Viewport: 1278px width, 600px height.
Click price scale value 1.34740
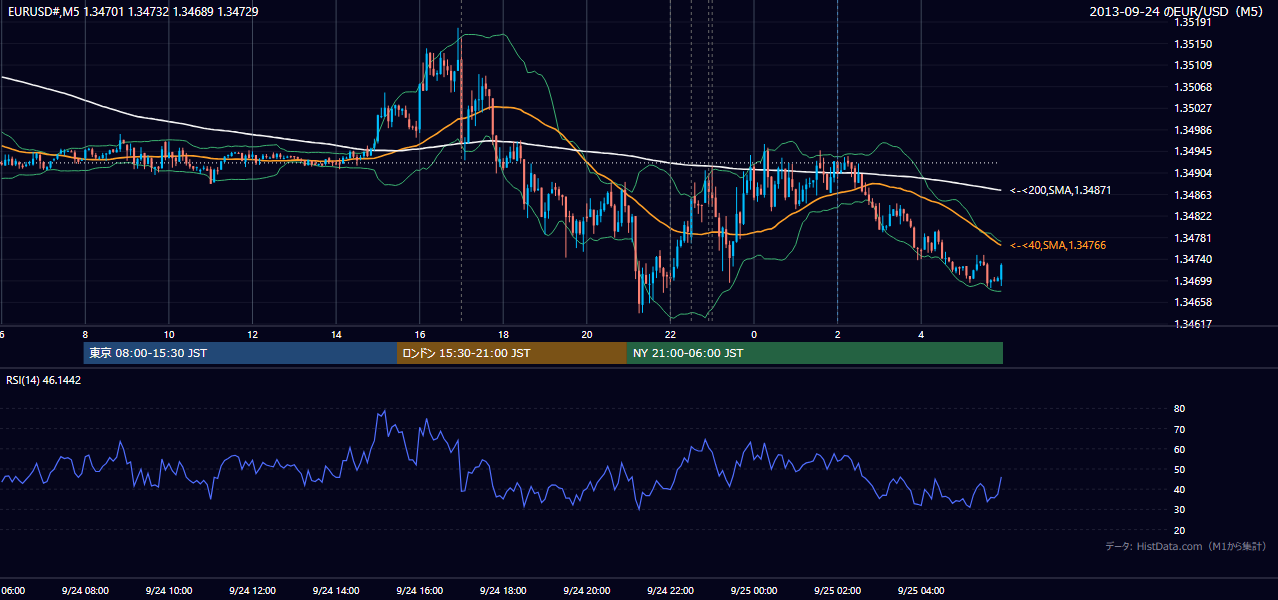(x=1193, y=259)
